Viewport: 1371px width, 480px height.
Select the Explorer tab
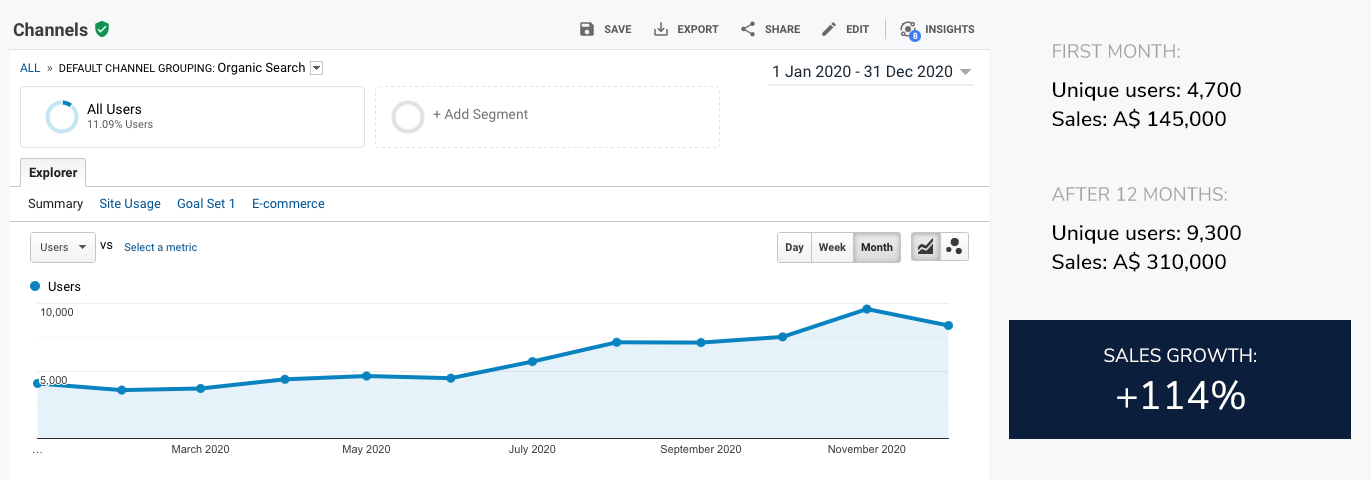pyautogui.click(x=53, y=173)
